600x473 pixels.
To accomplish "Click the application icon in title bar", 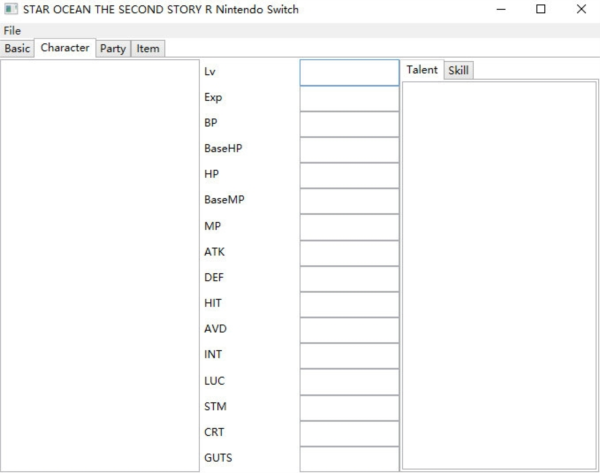I will pos(11,10).
